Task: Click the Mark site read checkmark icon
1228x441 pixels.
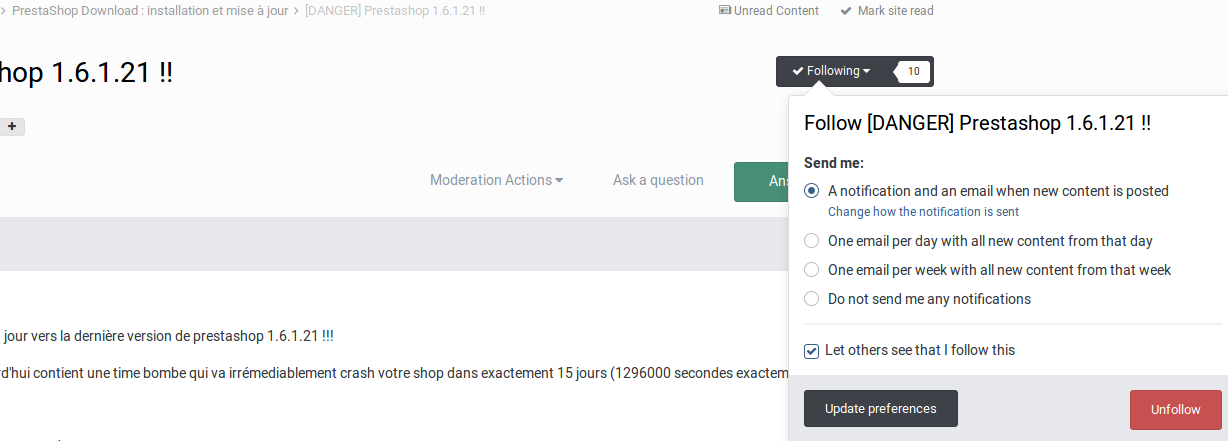Action: click(x=846, y=11)
